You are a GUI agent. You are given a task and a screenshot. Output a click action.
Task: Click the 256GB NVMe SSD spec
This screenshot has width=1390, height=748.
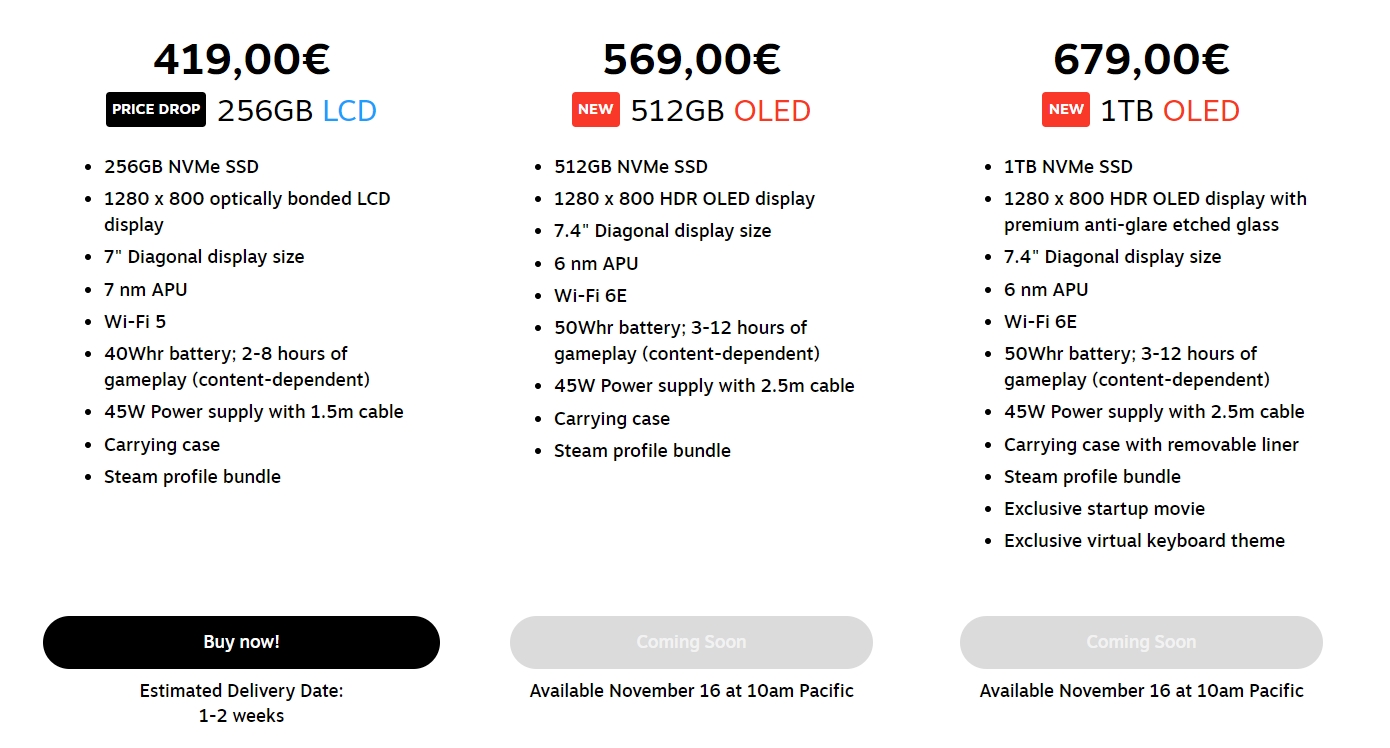point(181,167)
